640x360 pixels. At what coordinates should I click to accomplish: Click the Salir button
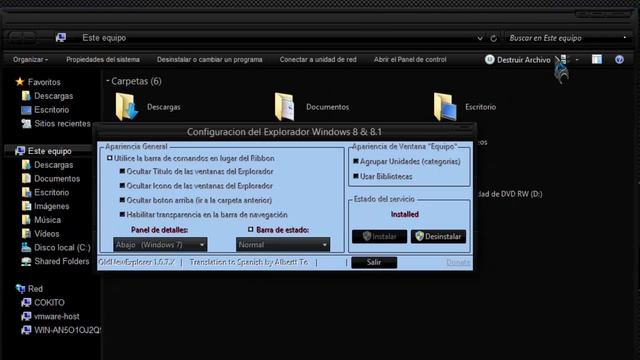(x=374, y=262)
